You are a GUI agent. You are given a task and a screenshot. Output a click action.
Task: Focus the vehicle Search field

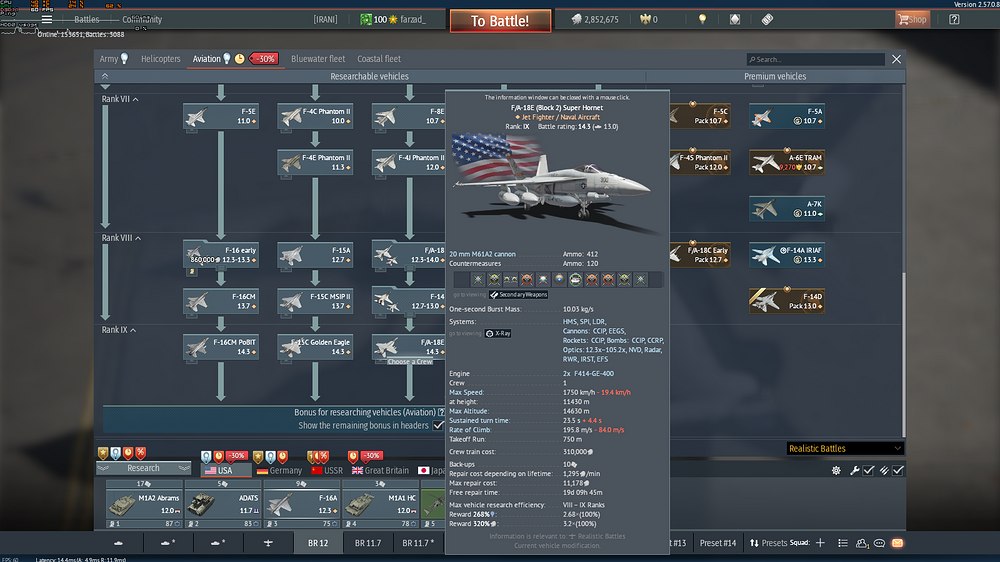[x=816, y=59]
